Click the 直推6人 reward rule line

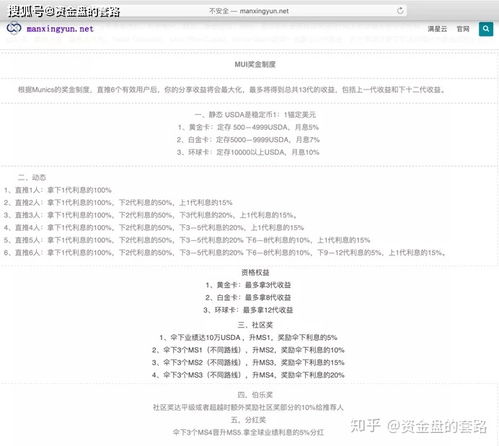[x=225, y=253]
